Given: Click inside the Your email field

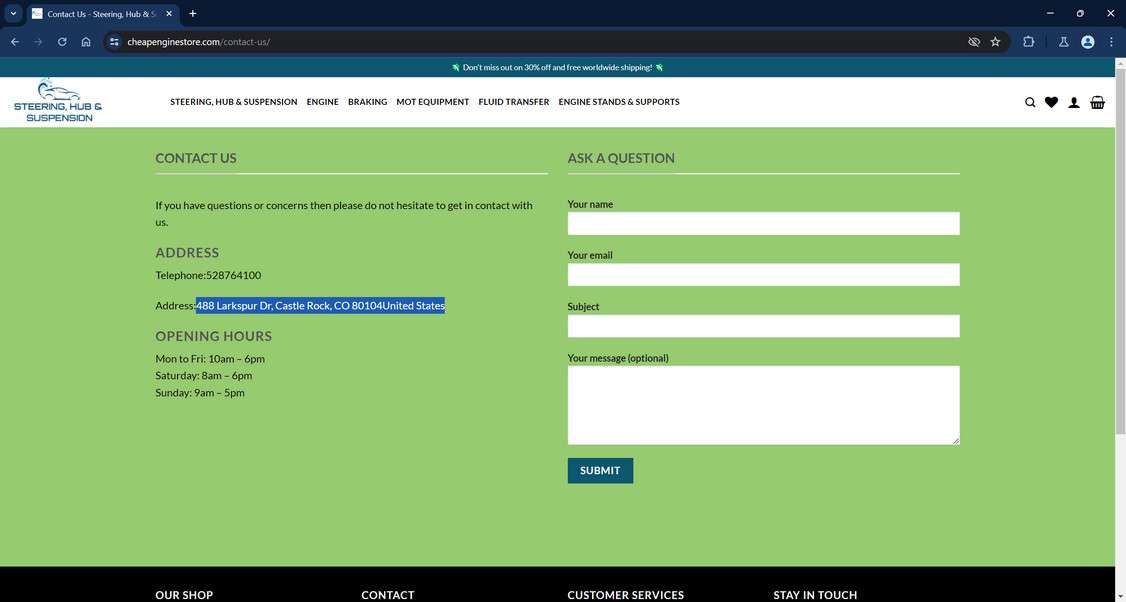Looking at the screenshot, I should (763, 274).
